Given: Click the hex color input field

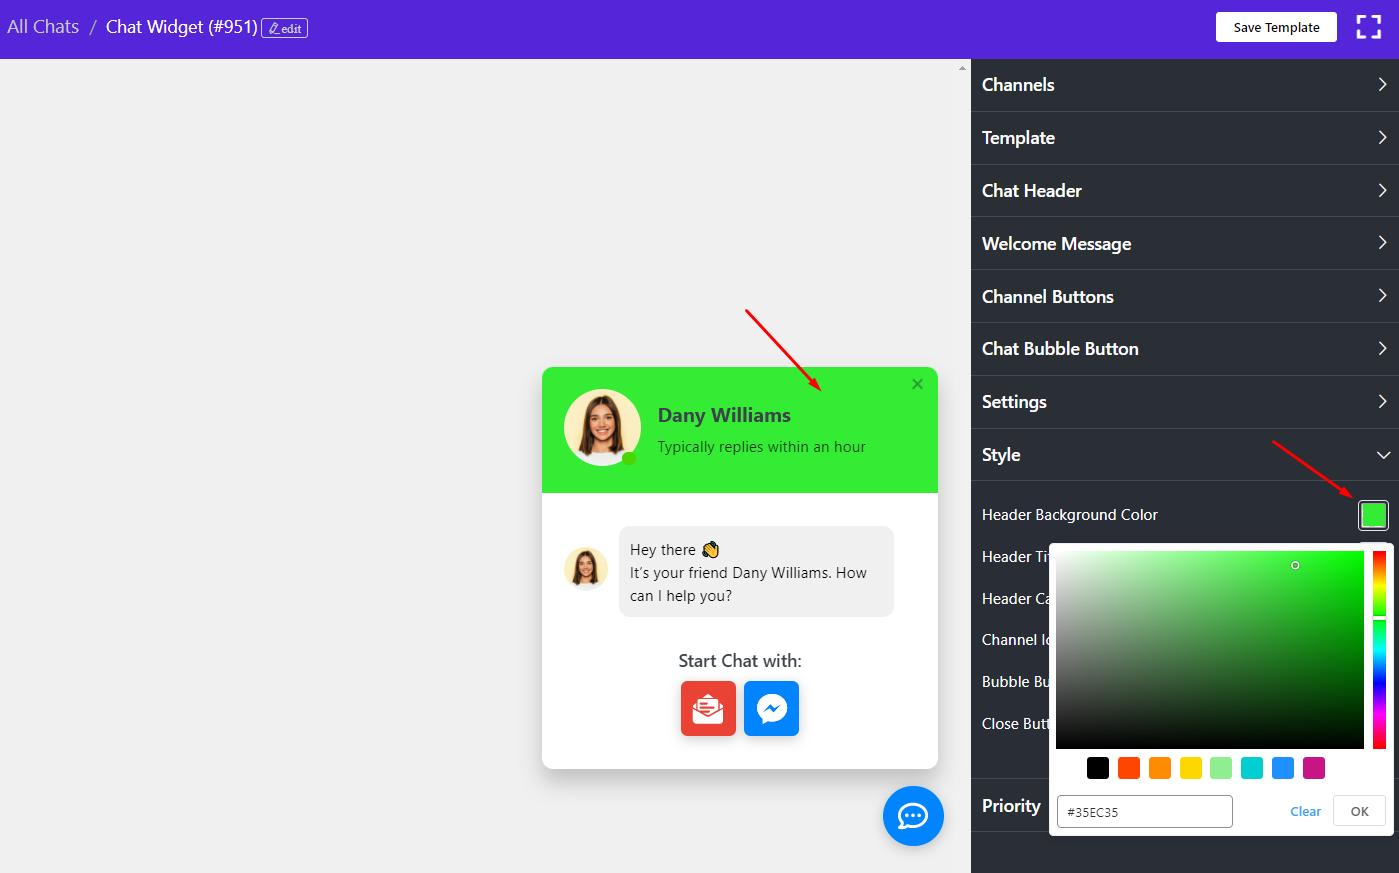Looking at the screenshot, I should pos(1144,812).
